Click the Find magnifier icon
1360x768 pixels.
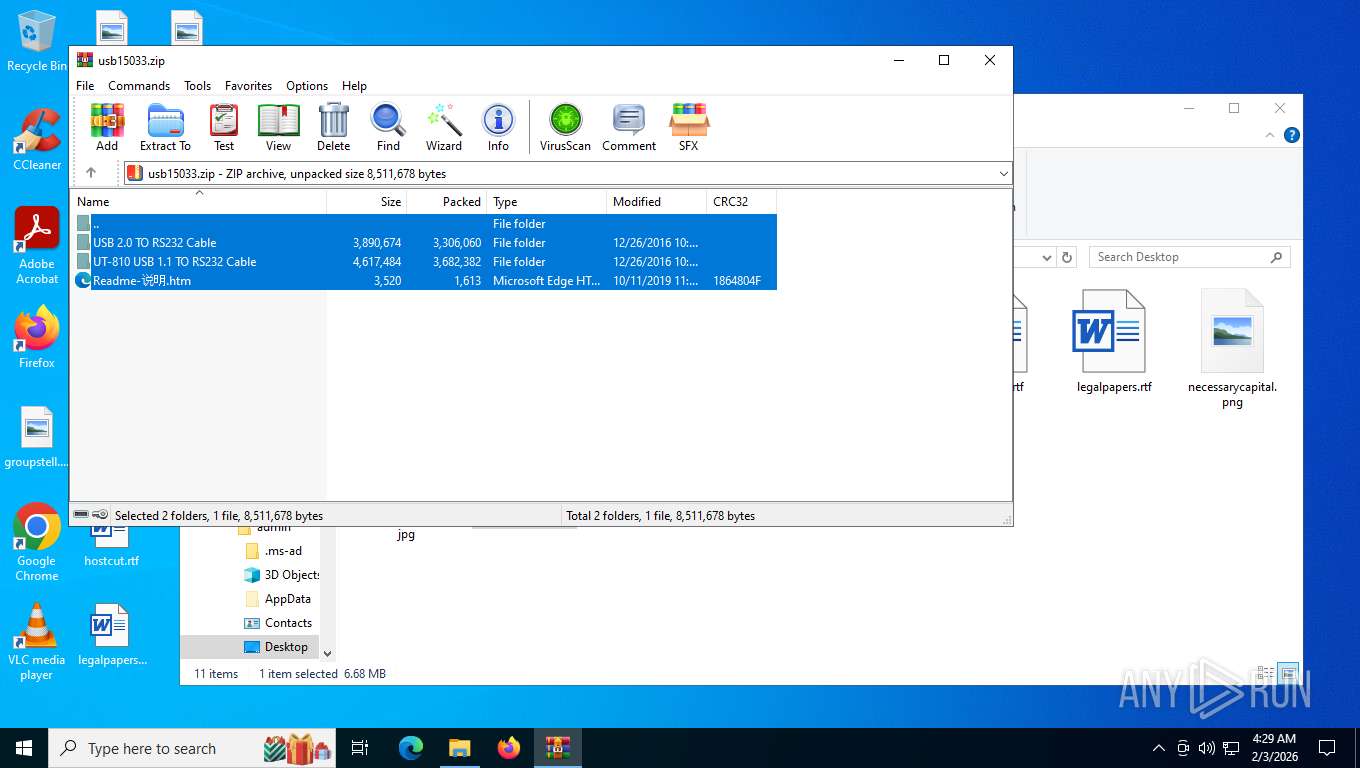click(388, 127)
